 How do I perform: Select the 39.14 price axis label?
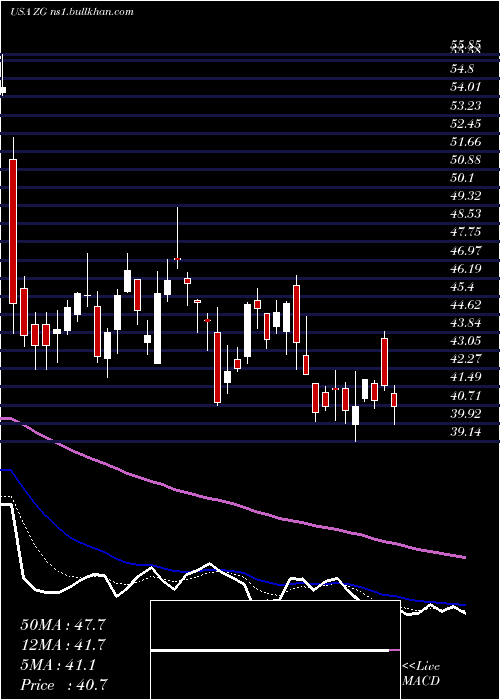click(466, 432)
